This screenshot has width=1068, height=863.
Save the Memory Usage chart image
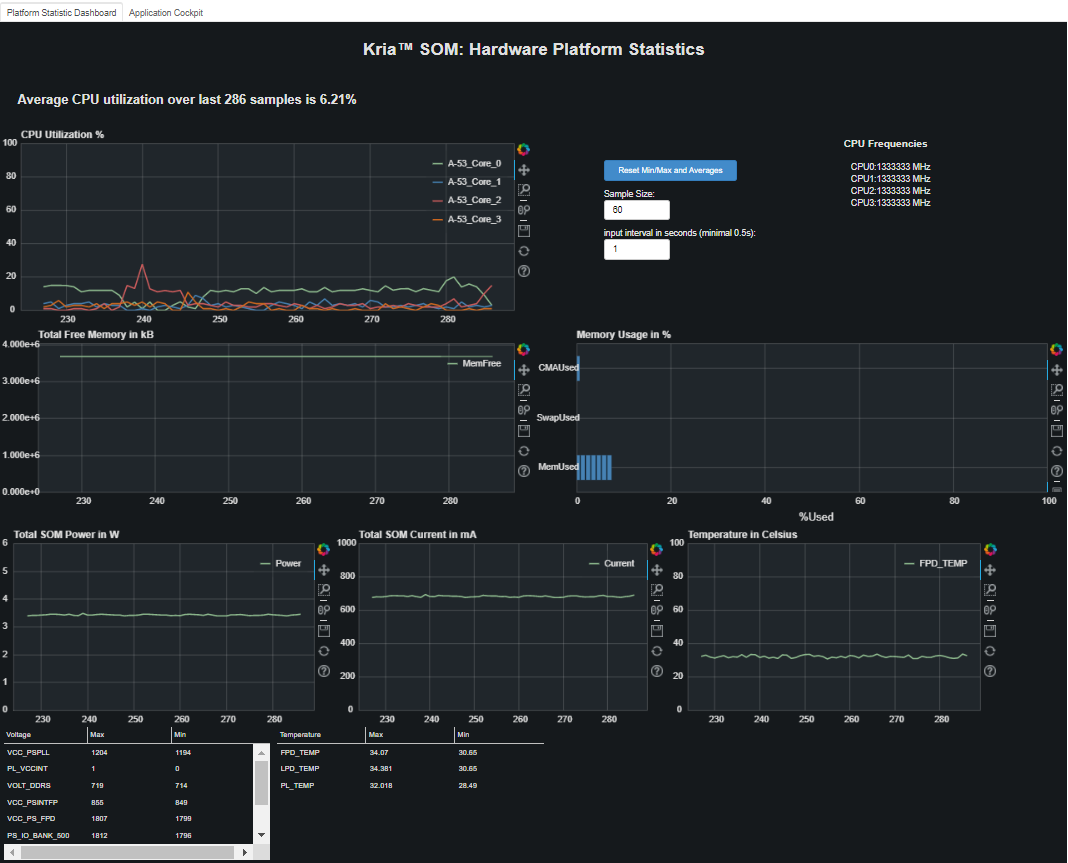tap(1056, 430)
